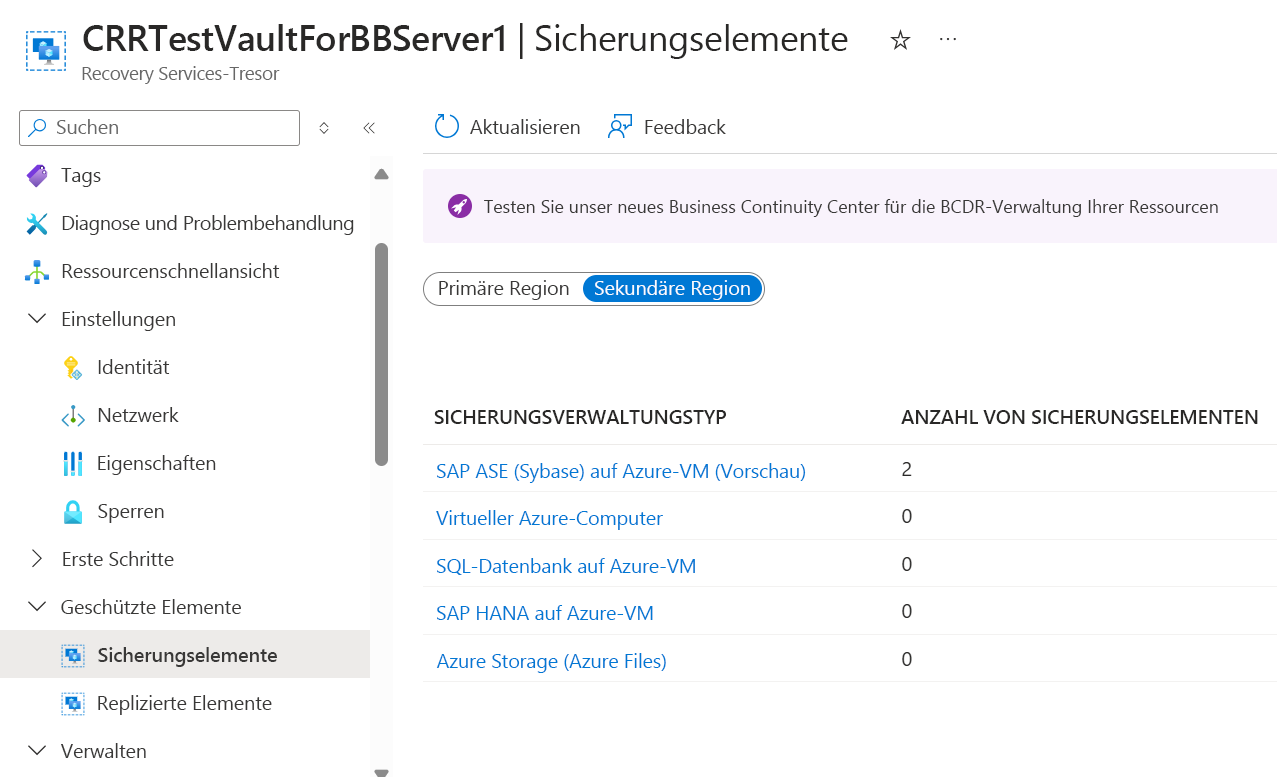Open the more options ellipsis menu

[948, 39]
